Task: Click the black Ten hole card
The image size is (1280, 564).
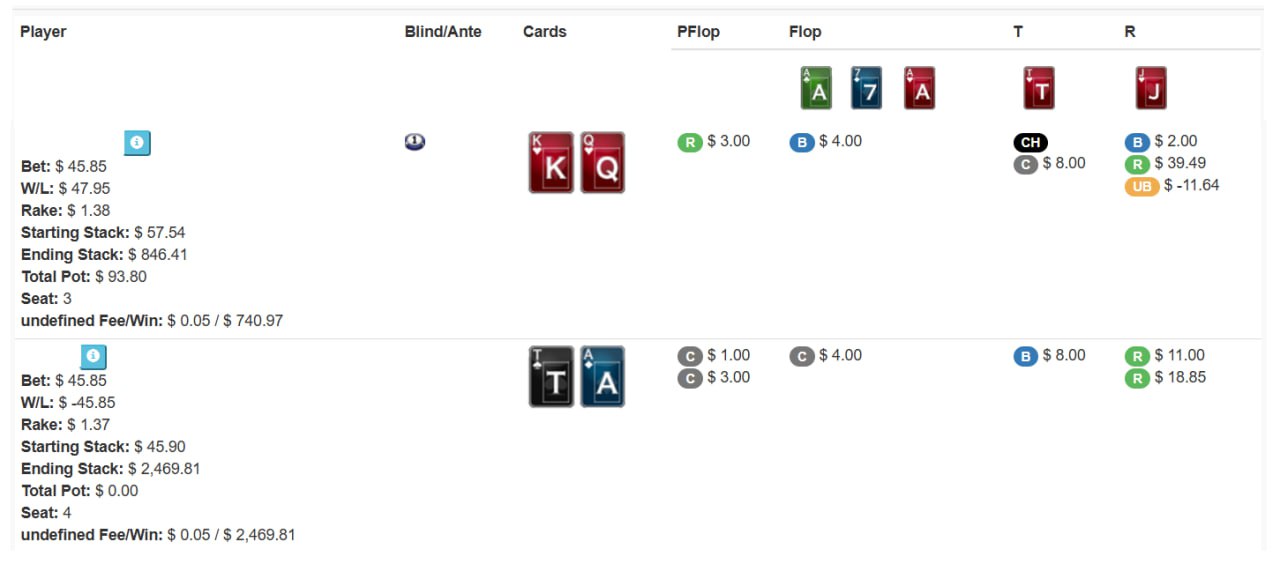Action: coord(551,377)
